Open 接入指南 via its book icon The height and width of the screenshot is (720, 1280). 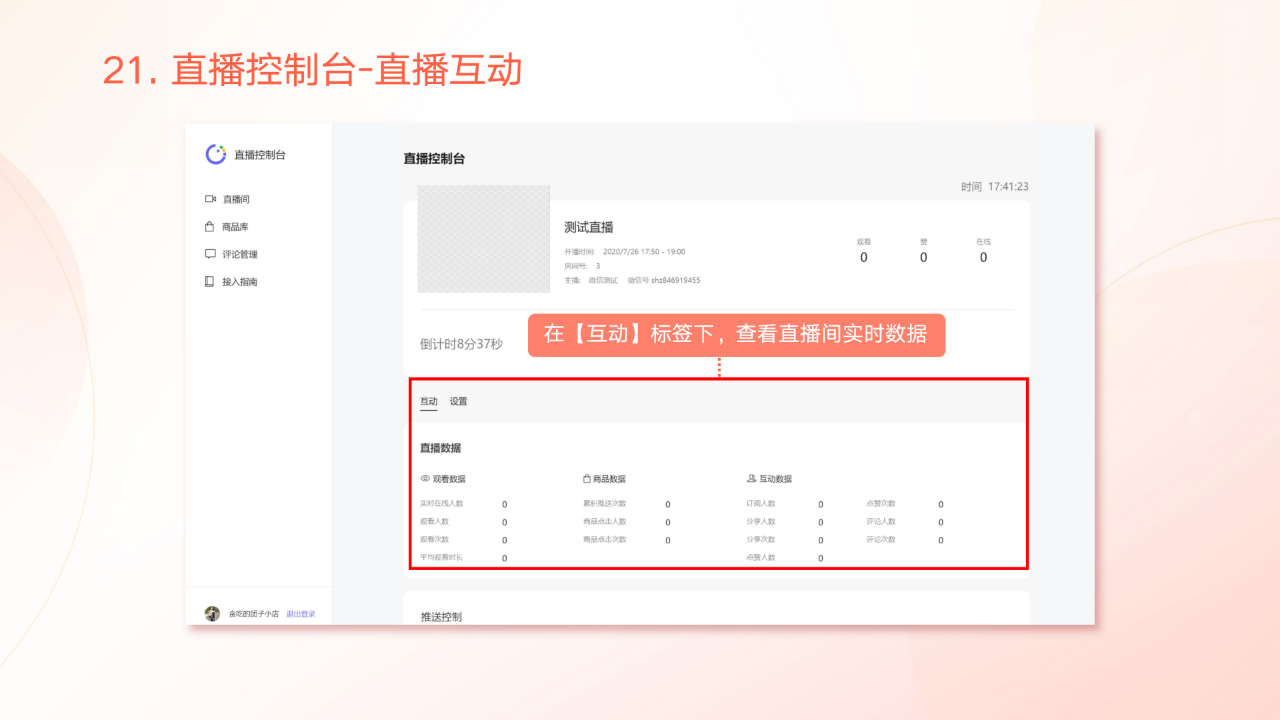coord(210,282)
